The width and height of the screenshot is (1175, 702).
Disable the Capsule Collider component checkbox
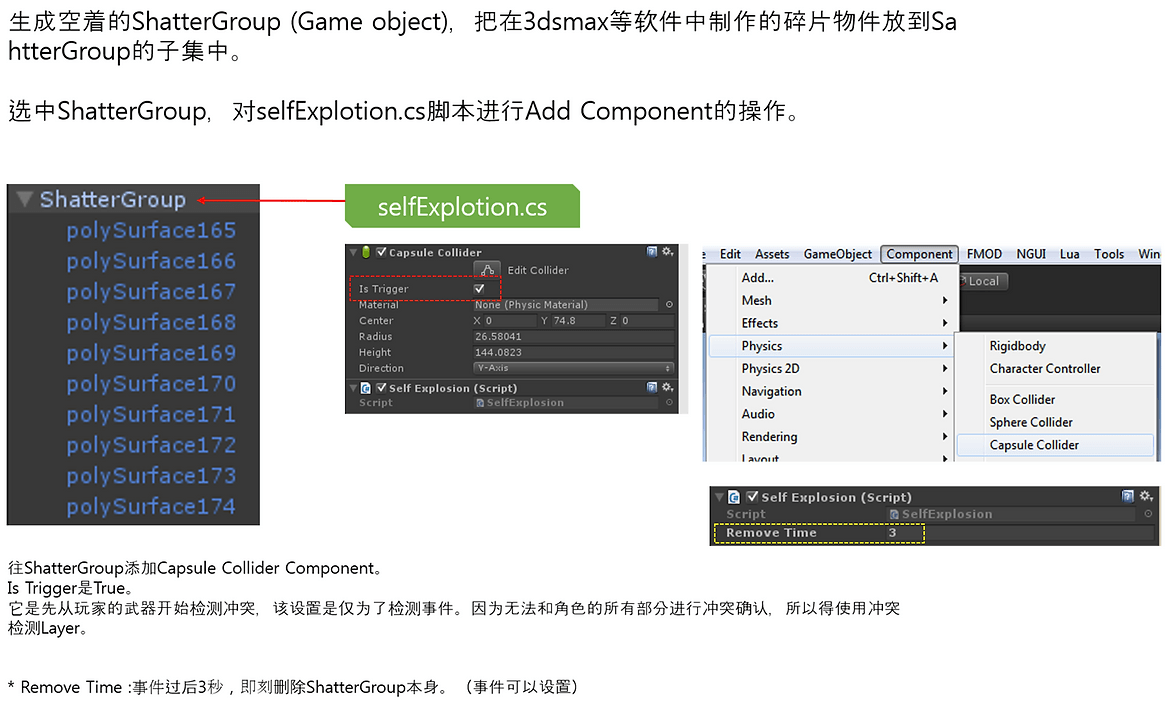coord(381,253)
